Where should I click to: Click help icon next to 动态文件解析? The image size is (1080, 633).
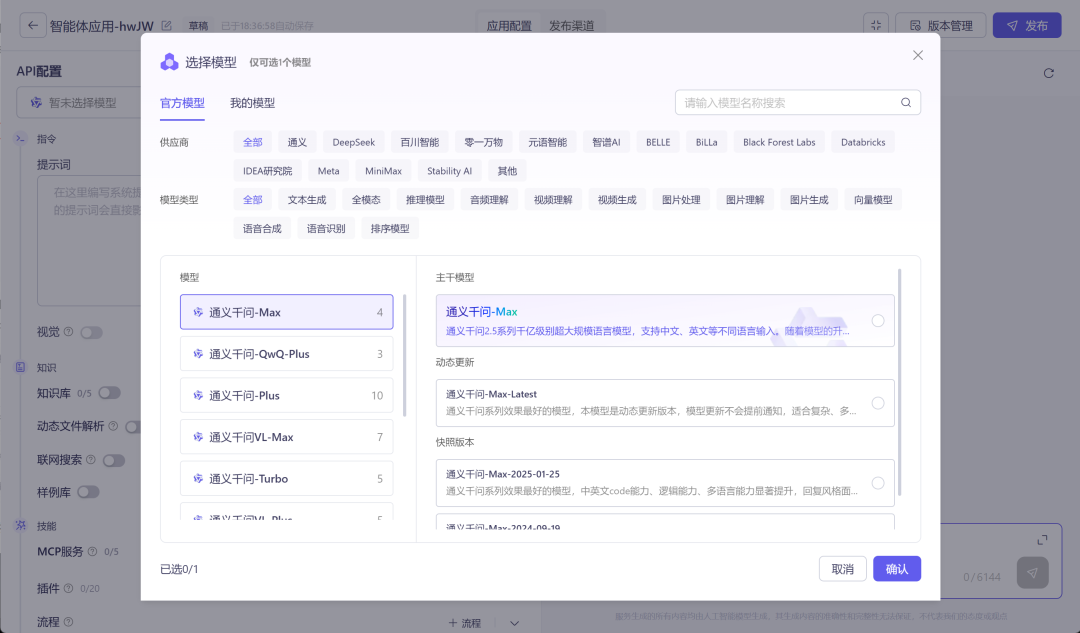pos(113,426)
